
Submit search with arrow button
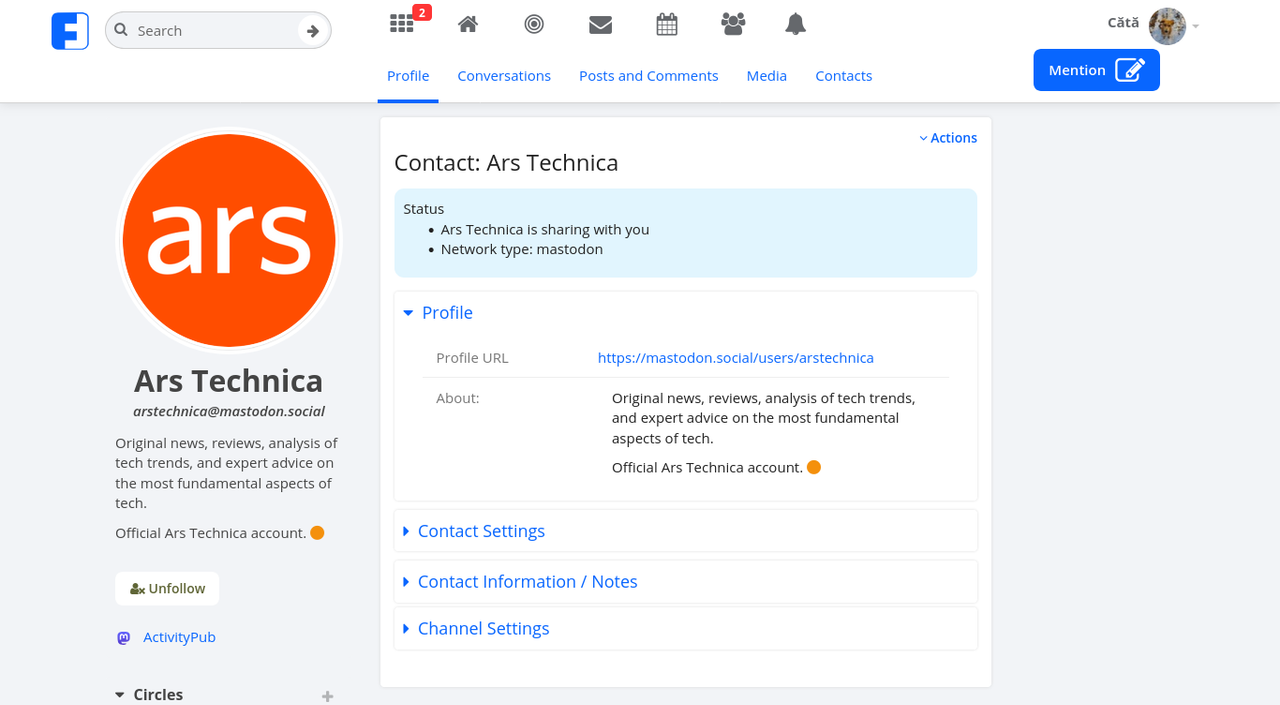(313, 31)
